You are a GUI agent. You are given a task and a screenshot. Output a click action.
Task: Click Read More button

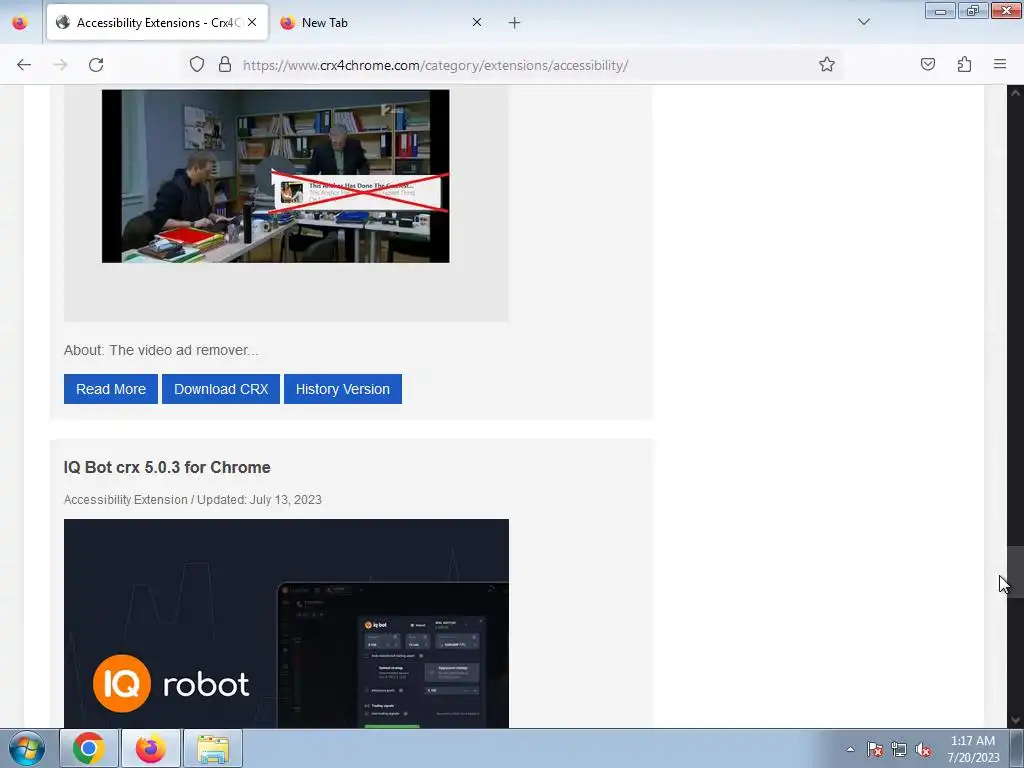point(111,389)
